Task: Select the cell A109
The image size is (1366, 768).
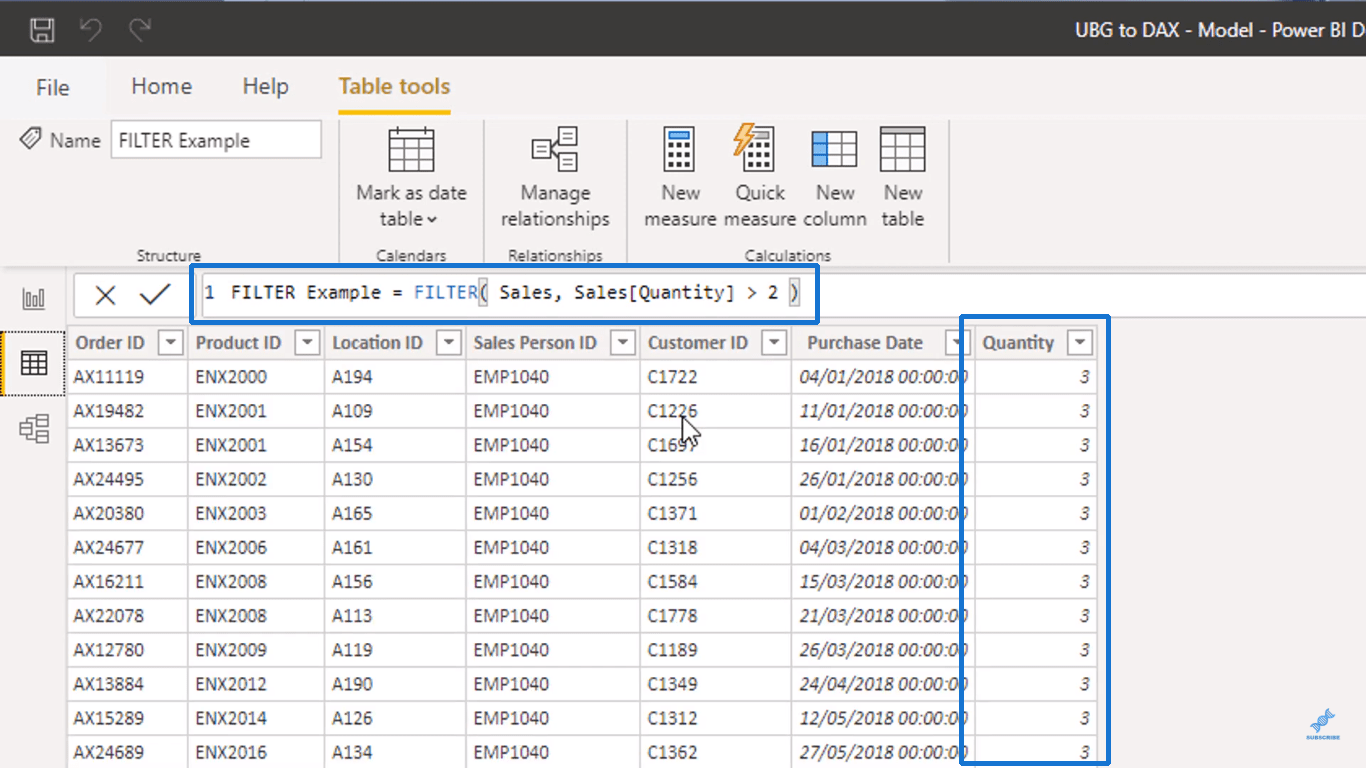Action: [395, 411]
